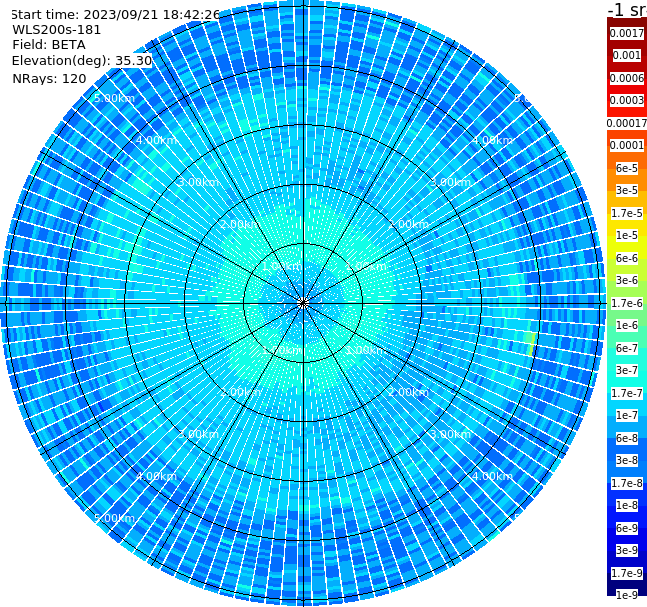
Task: Click the yellow-green hotspot in the scan
Action: click(x=532, y=345)
